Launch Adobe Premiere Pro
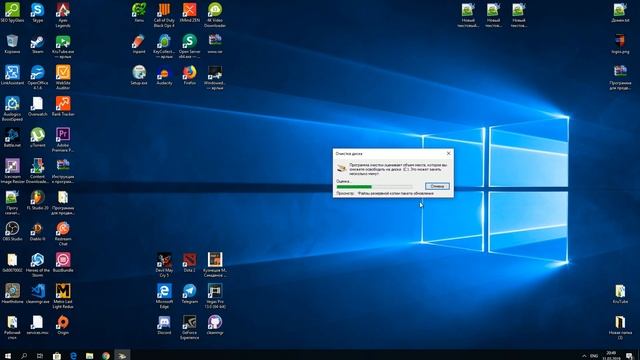Viewport: 640px width, 360px height. point(63,140)
